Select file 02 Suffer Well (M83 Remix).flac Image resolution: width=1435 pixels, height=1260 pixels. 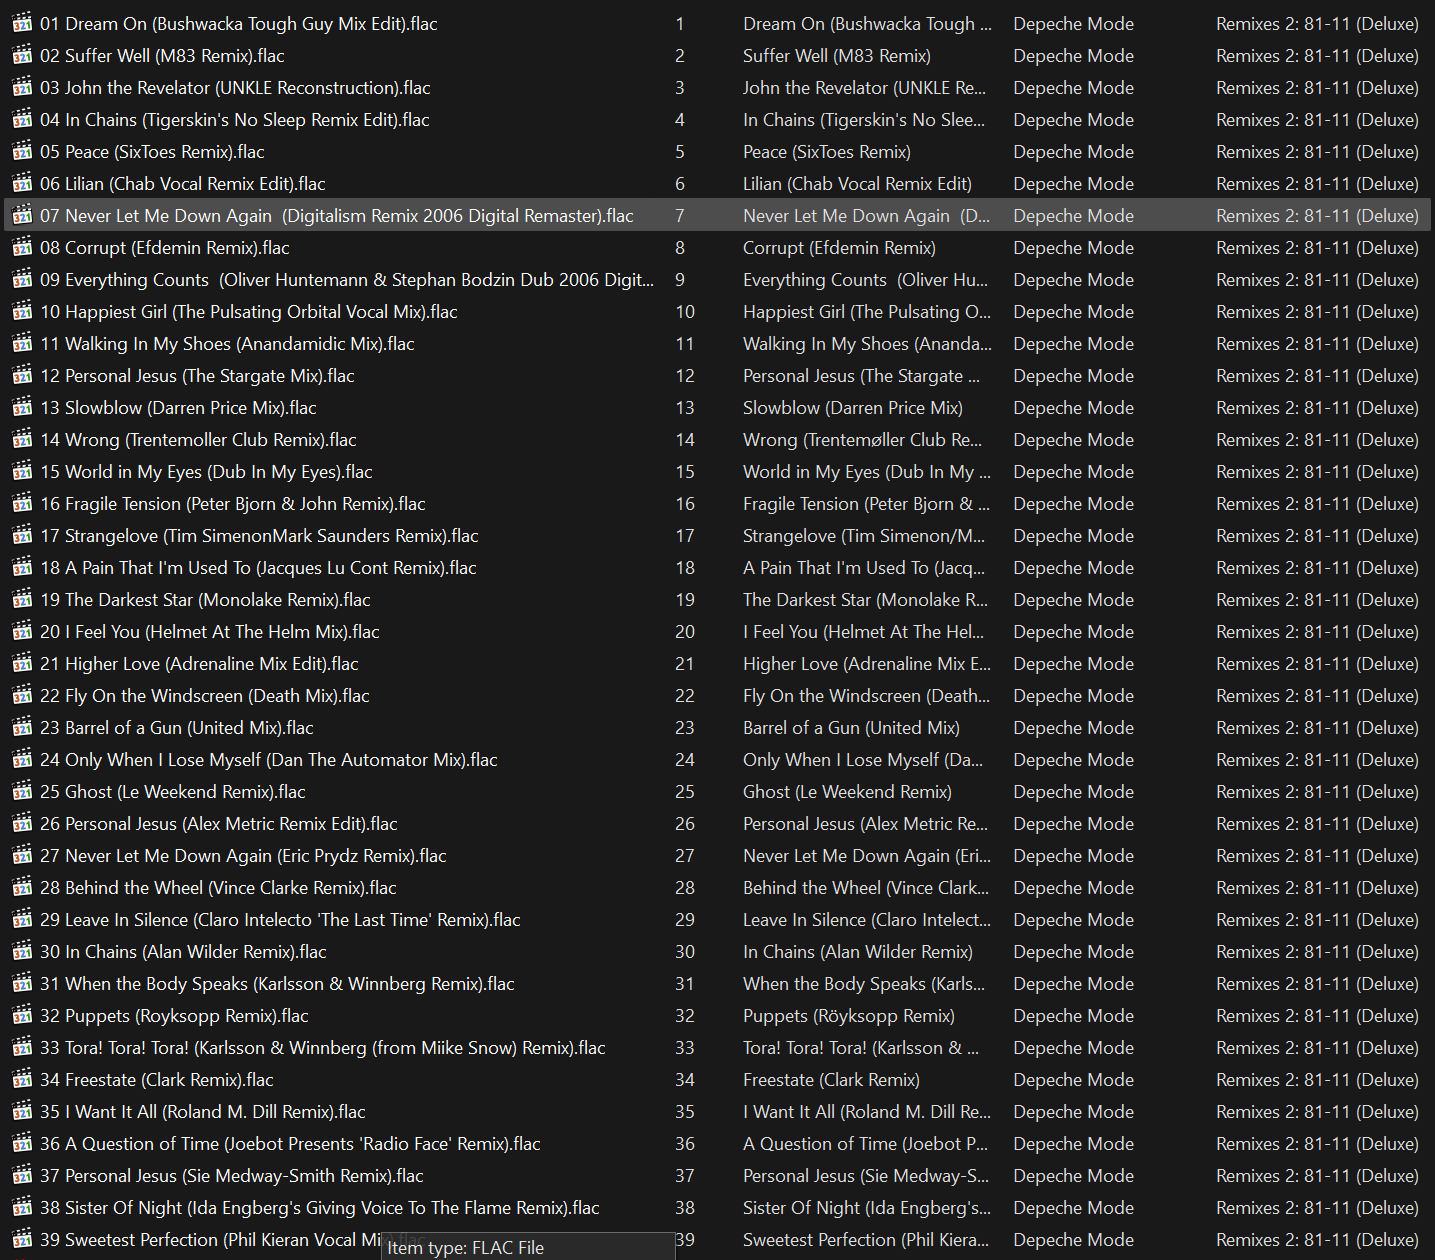click(x=162, y=56)
